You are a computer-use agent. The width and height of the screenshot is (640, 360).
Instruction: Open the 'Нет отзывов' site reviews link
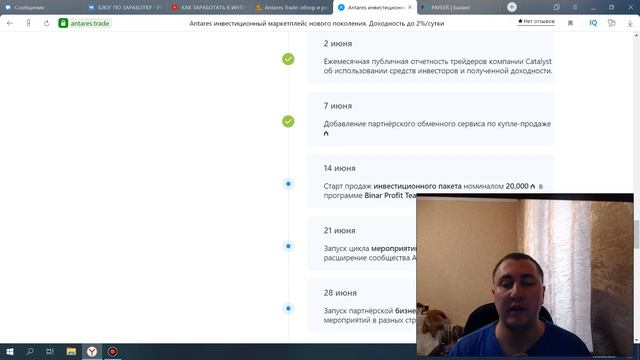pyautogui.click(x=536, y=21)
